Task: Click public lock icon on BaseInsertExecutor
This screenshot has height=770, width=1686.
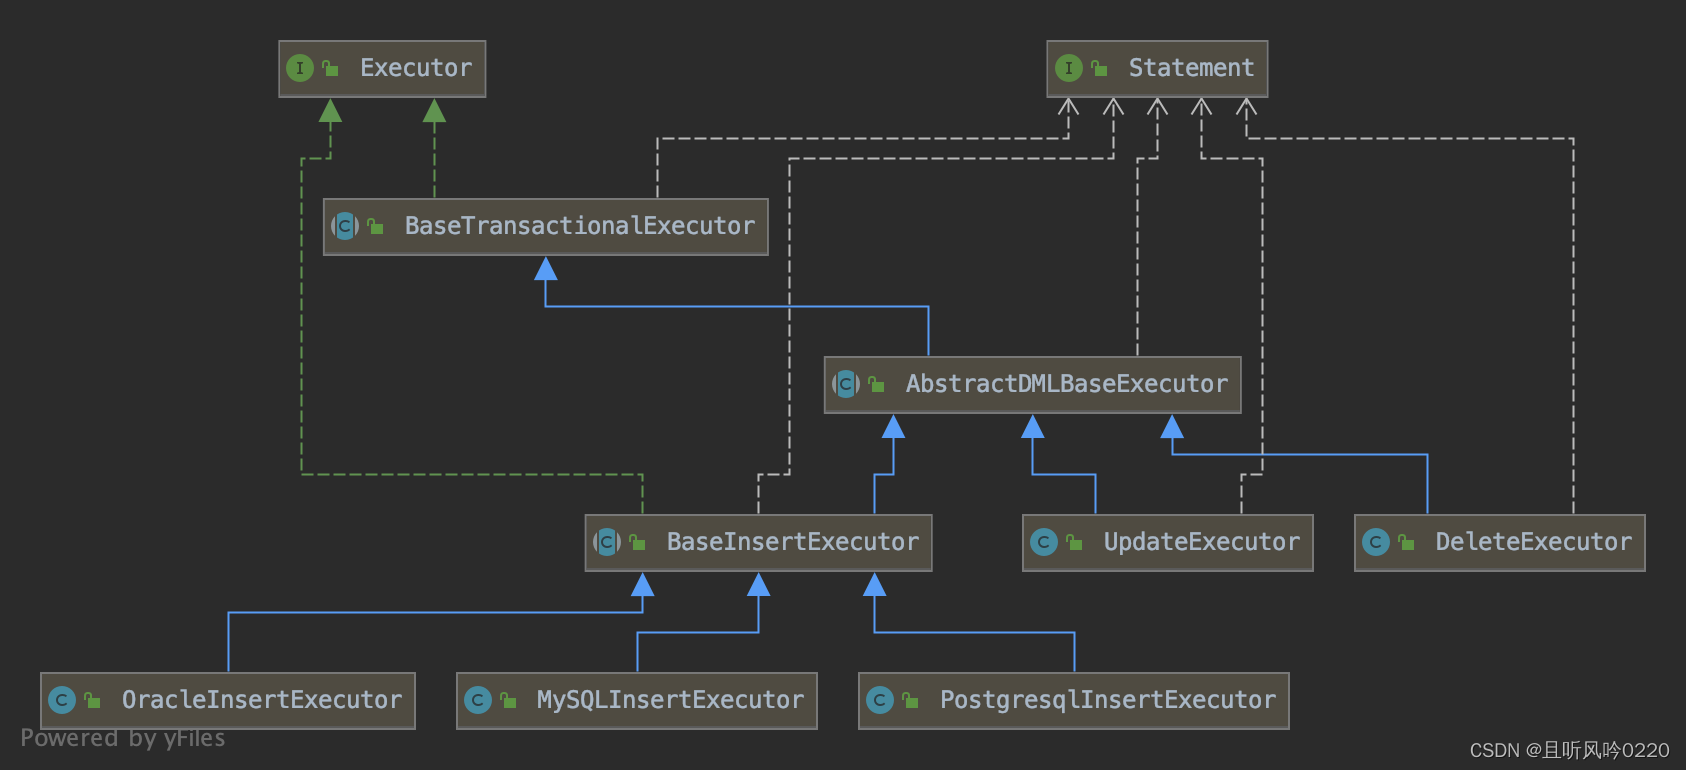Action: [637, 542]
